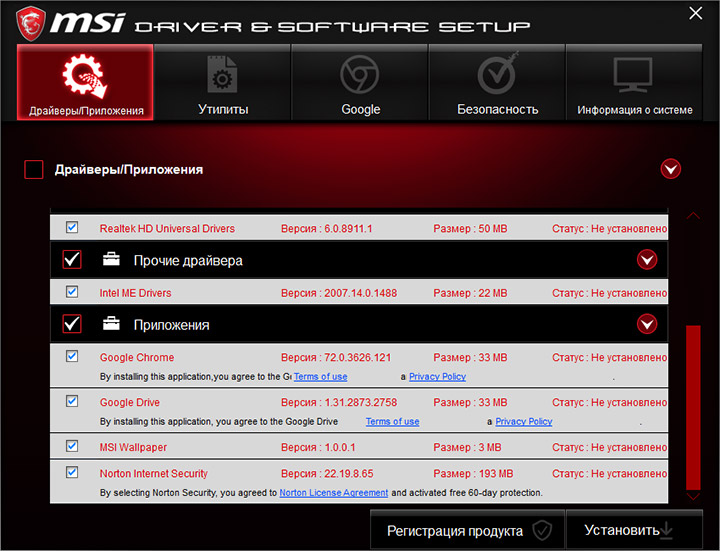Viewport: 720px width, 551px height.
Task: Click the shield icon on Регистрация продукта
Action: pyautogui.click(x=542, y=530)
